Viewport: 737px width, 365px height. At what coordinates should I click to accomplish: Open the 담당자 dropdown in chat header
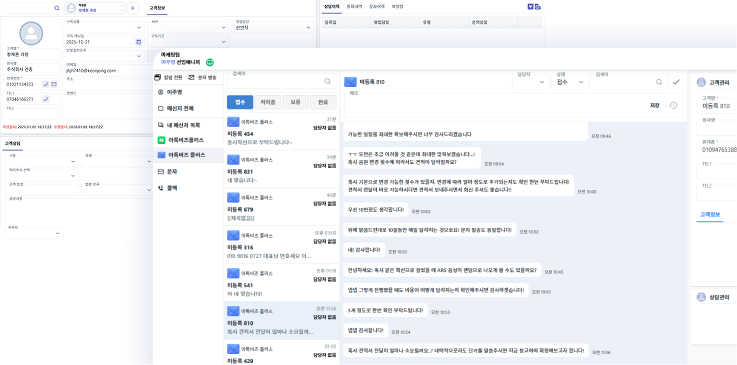tap(531, 81)
